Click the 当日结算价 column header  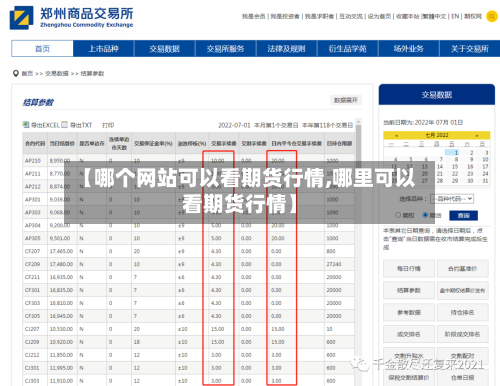coord(62,143)
